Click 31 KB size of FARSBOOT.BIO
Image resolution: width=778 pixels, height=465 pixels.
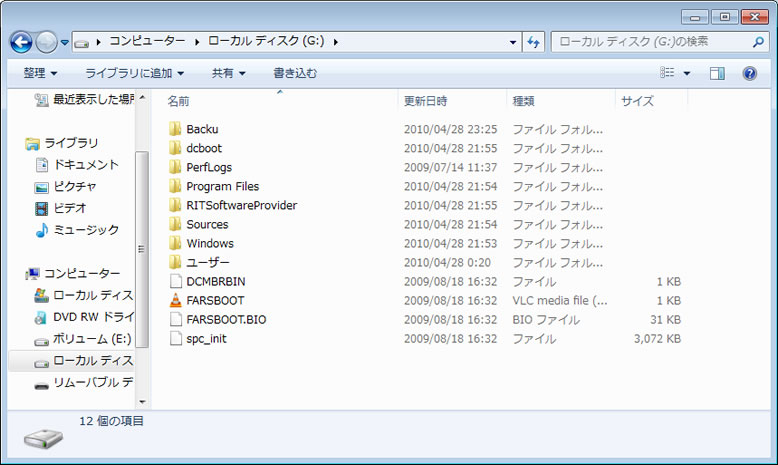pyautogui.click(x=665, y=319)
